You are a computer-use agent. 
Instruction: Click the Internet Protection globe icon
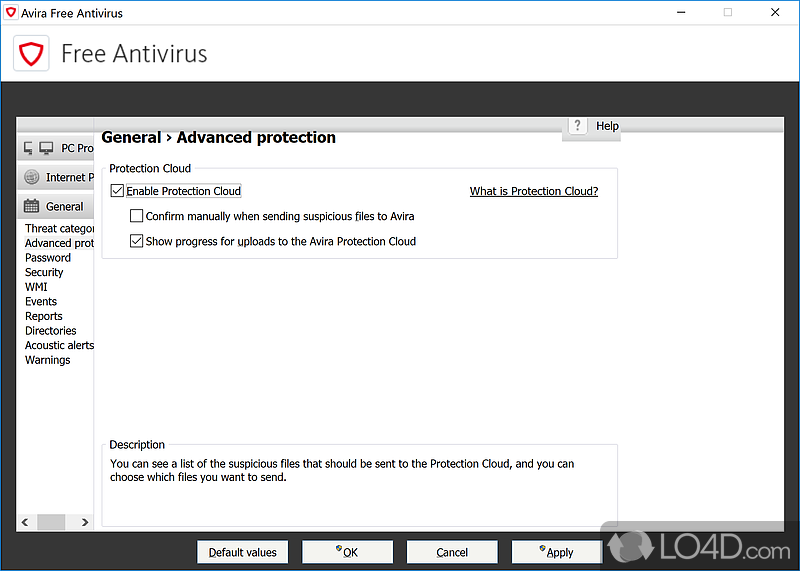point(32,177)
